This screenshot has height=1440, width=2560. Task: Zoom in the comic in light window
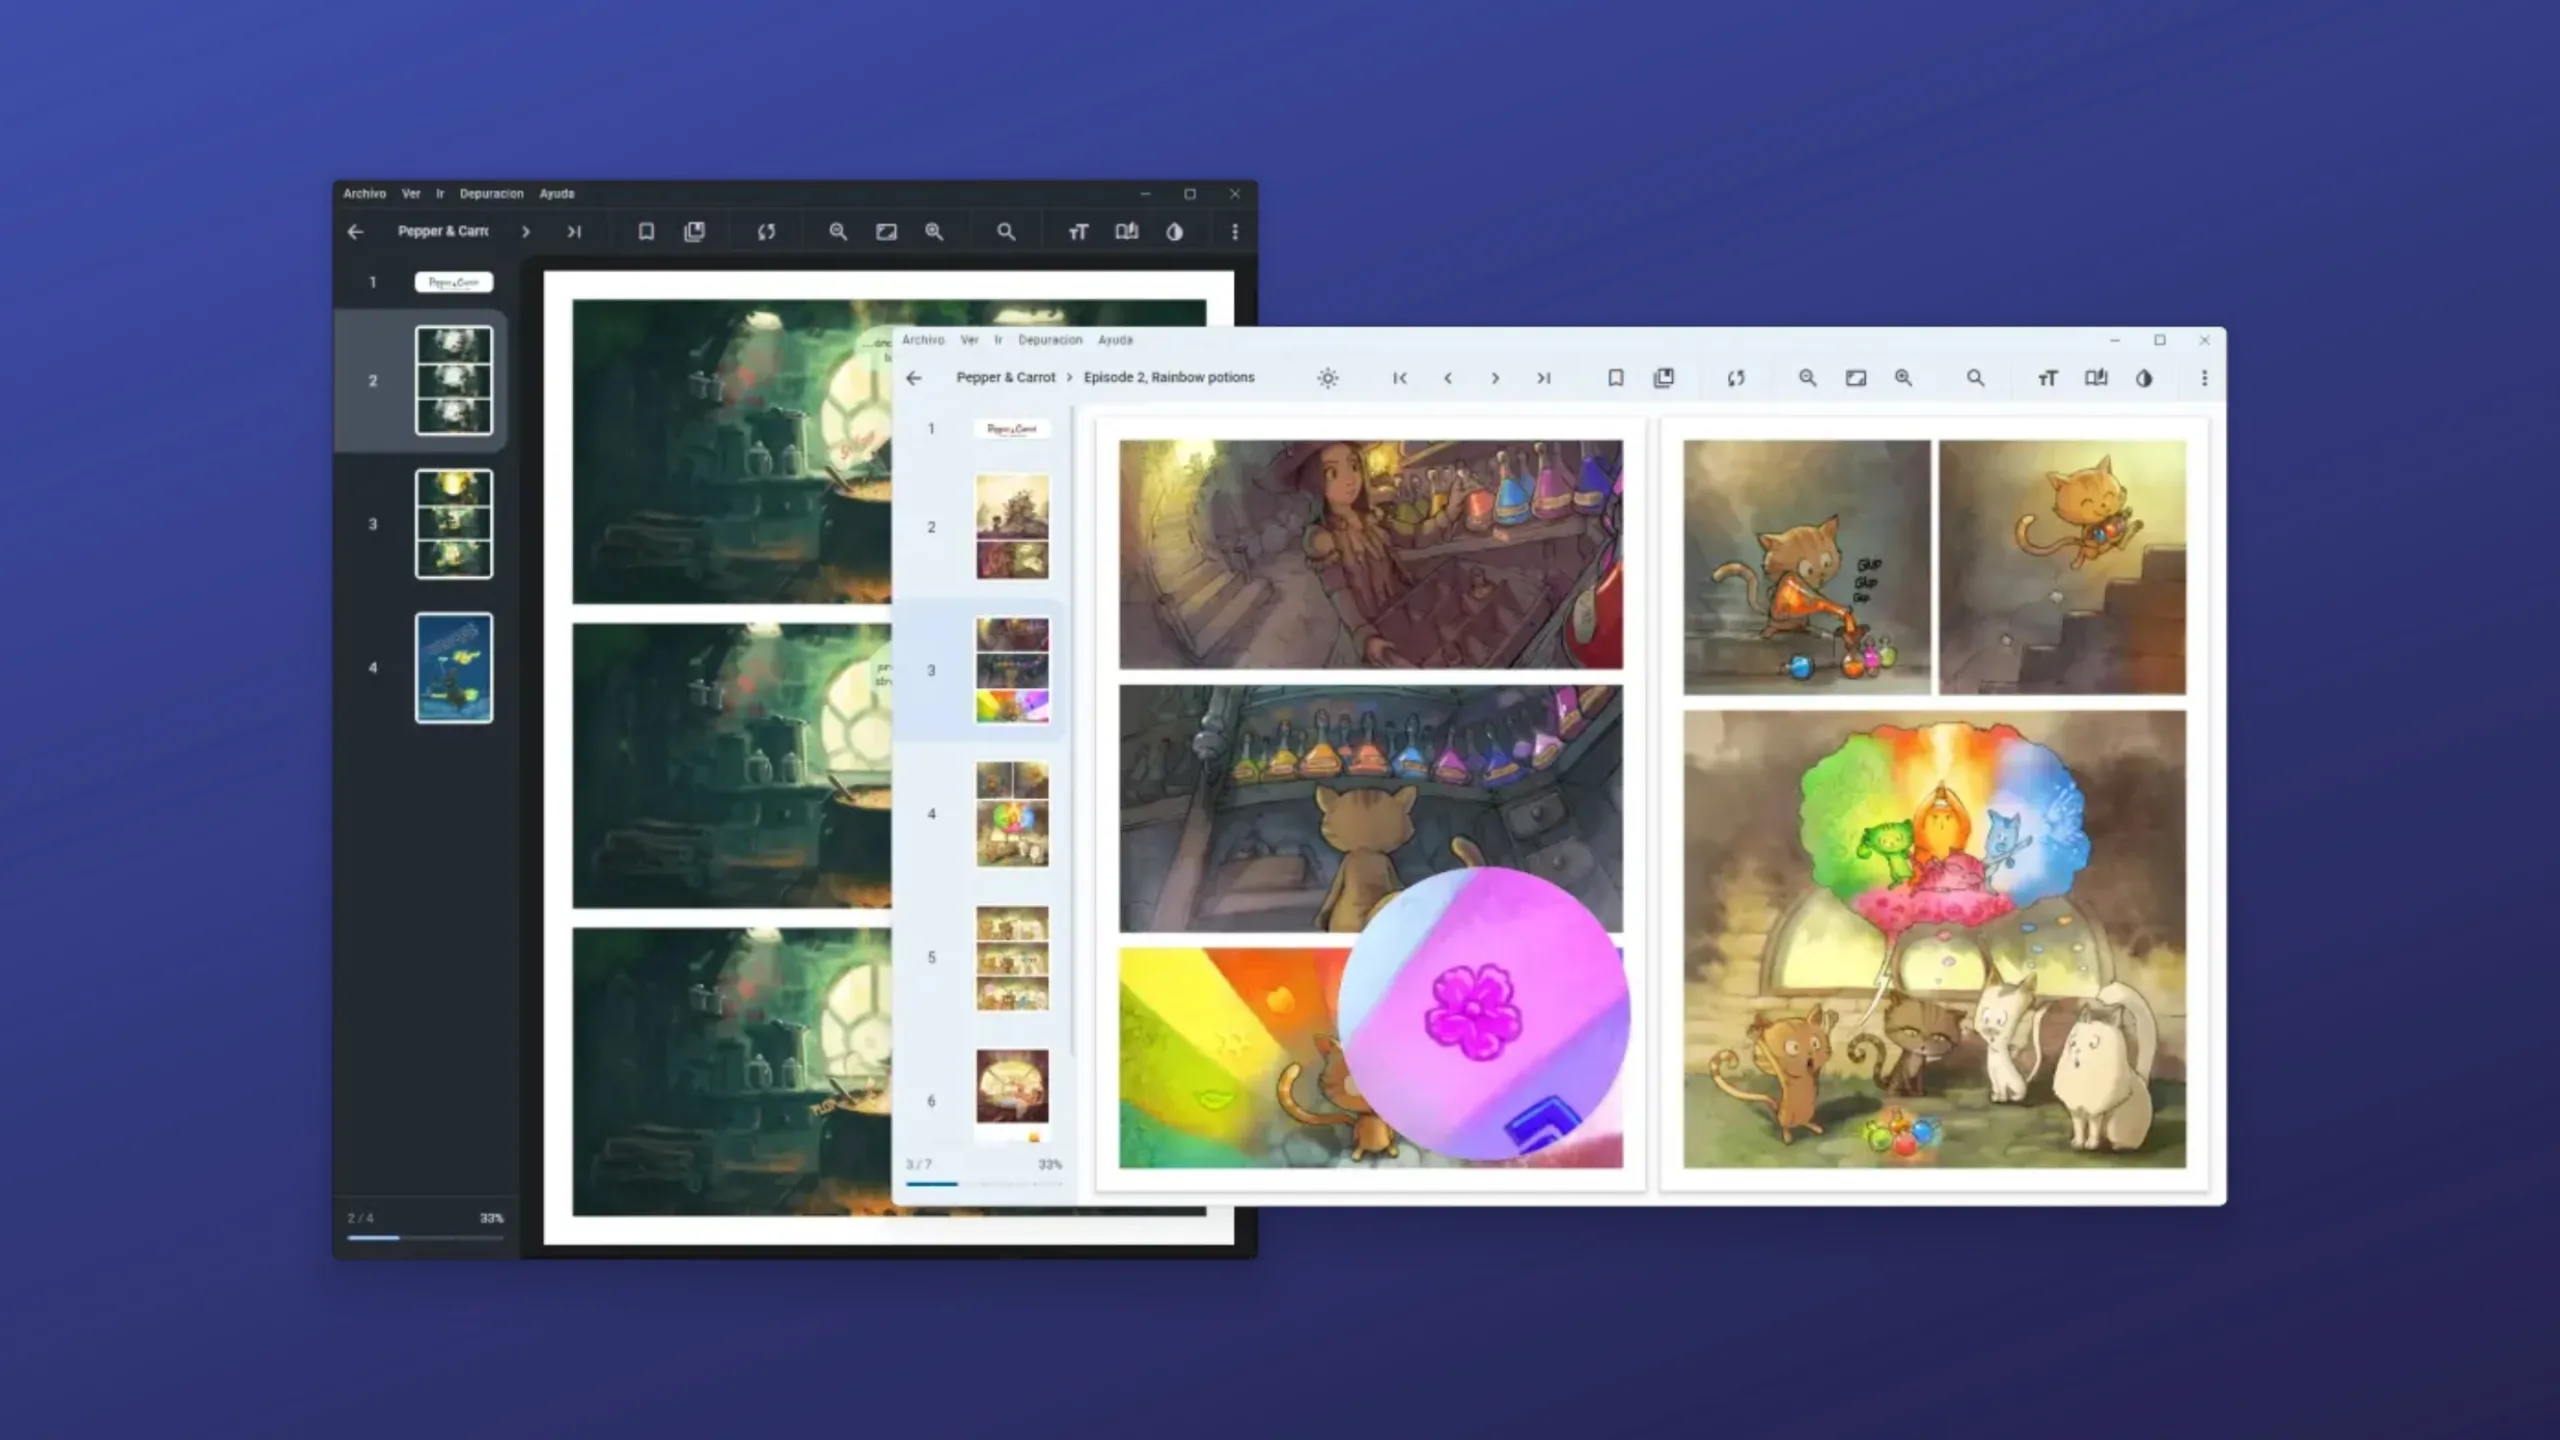[1903, 378]
